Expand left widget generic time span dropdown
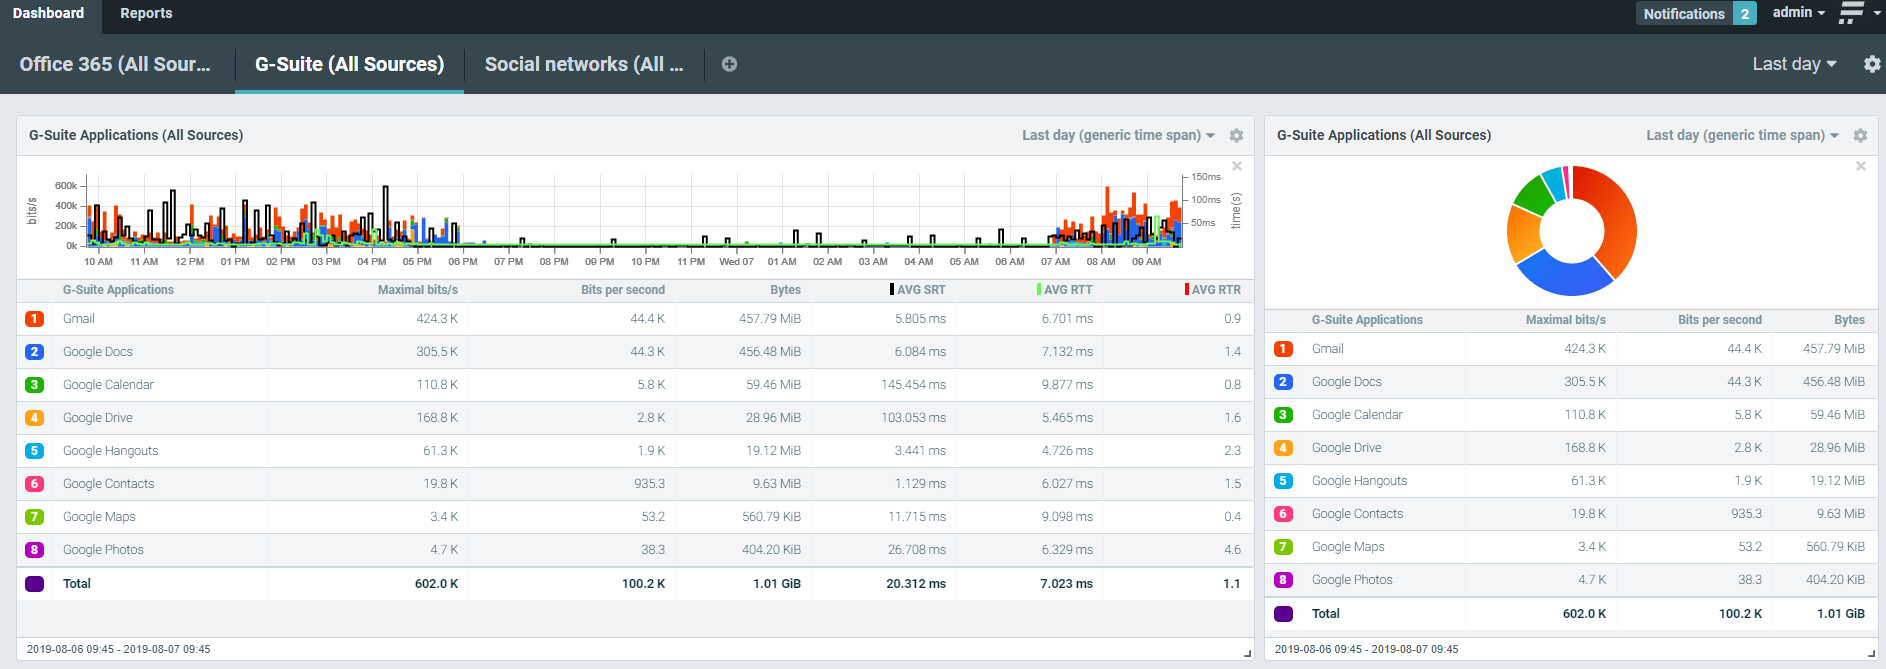The image size is (1886, 669). pos(1118,136)
